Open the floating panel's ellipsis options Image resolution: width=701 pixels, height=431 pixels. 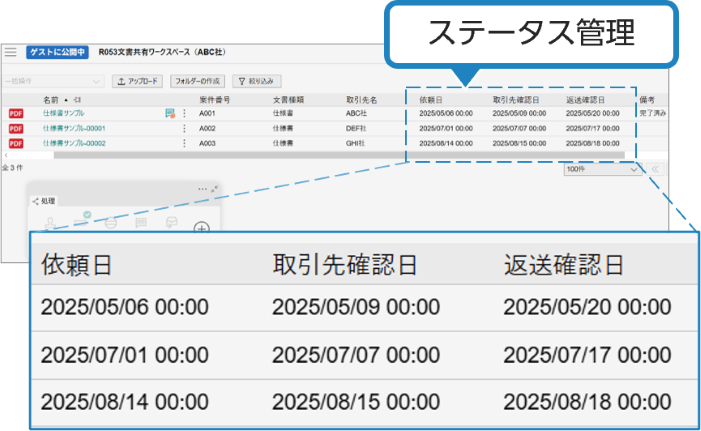202,189
